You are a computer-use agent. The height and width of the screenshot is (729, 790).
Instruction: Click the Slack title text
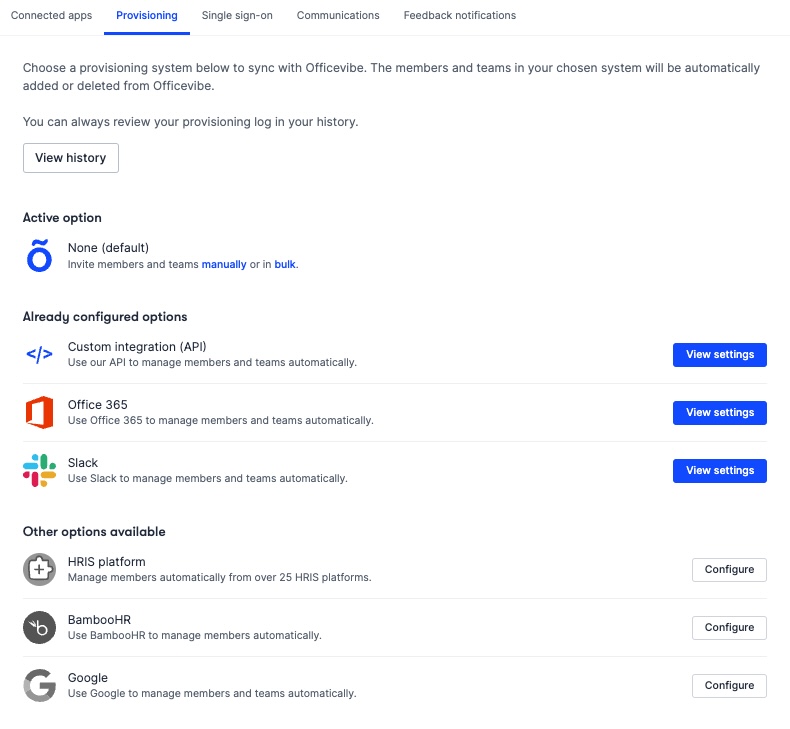point(83,462)
